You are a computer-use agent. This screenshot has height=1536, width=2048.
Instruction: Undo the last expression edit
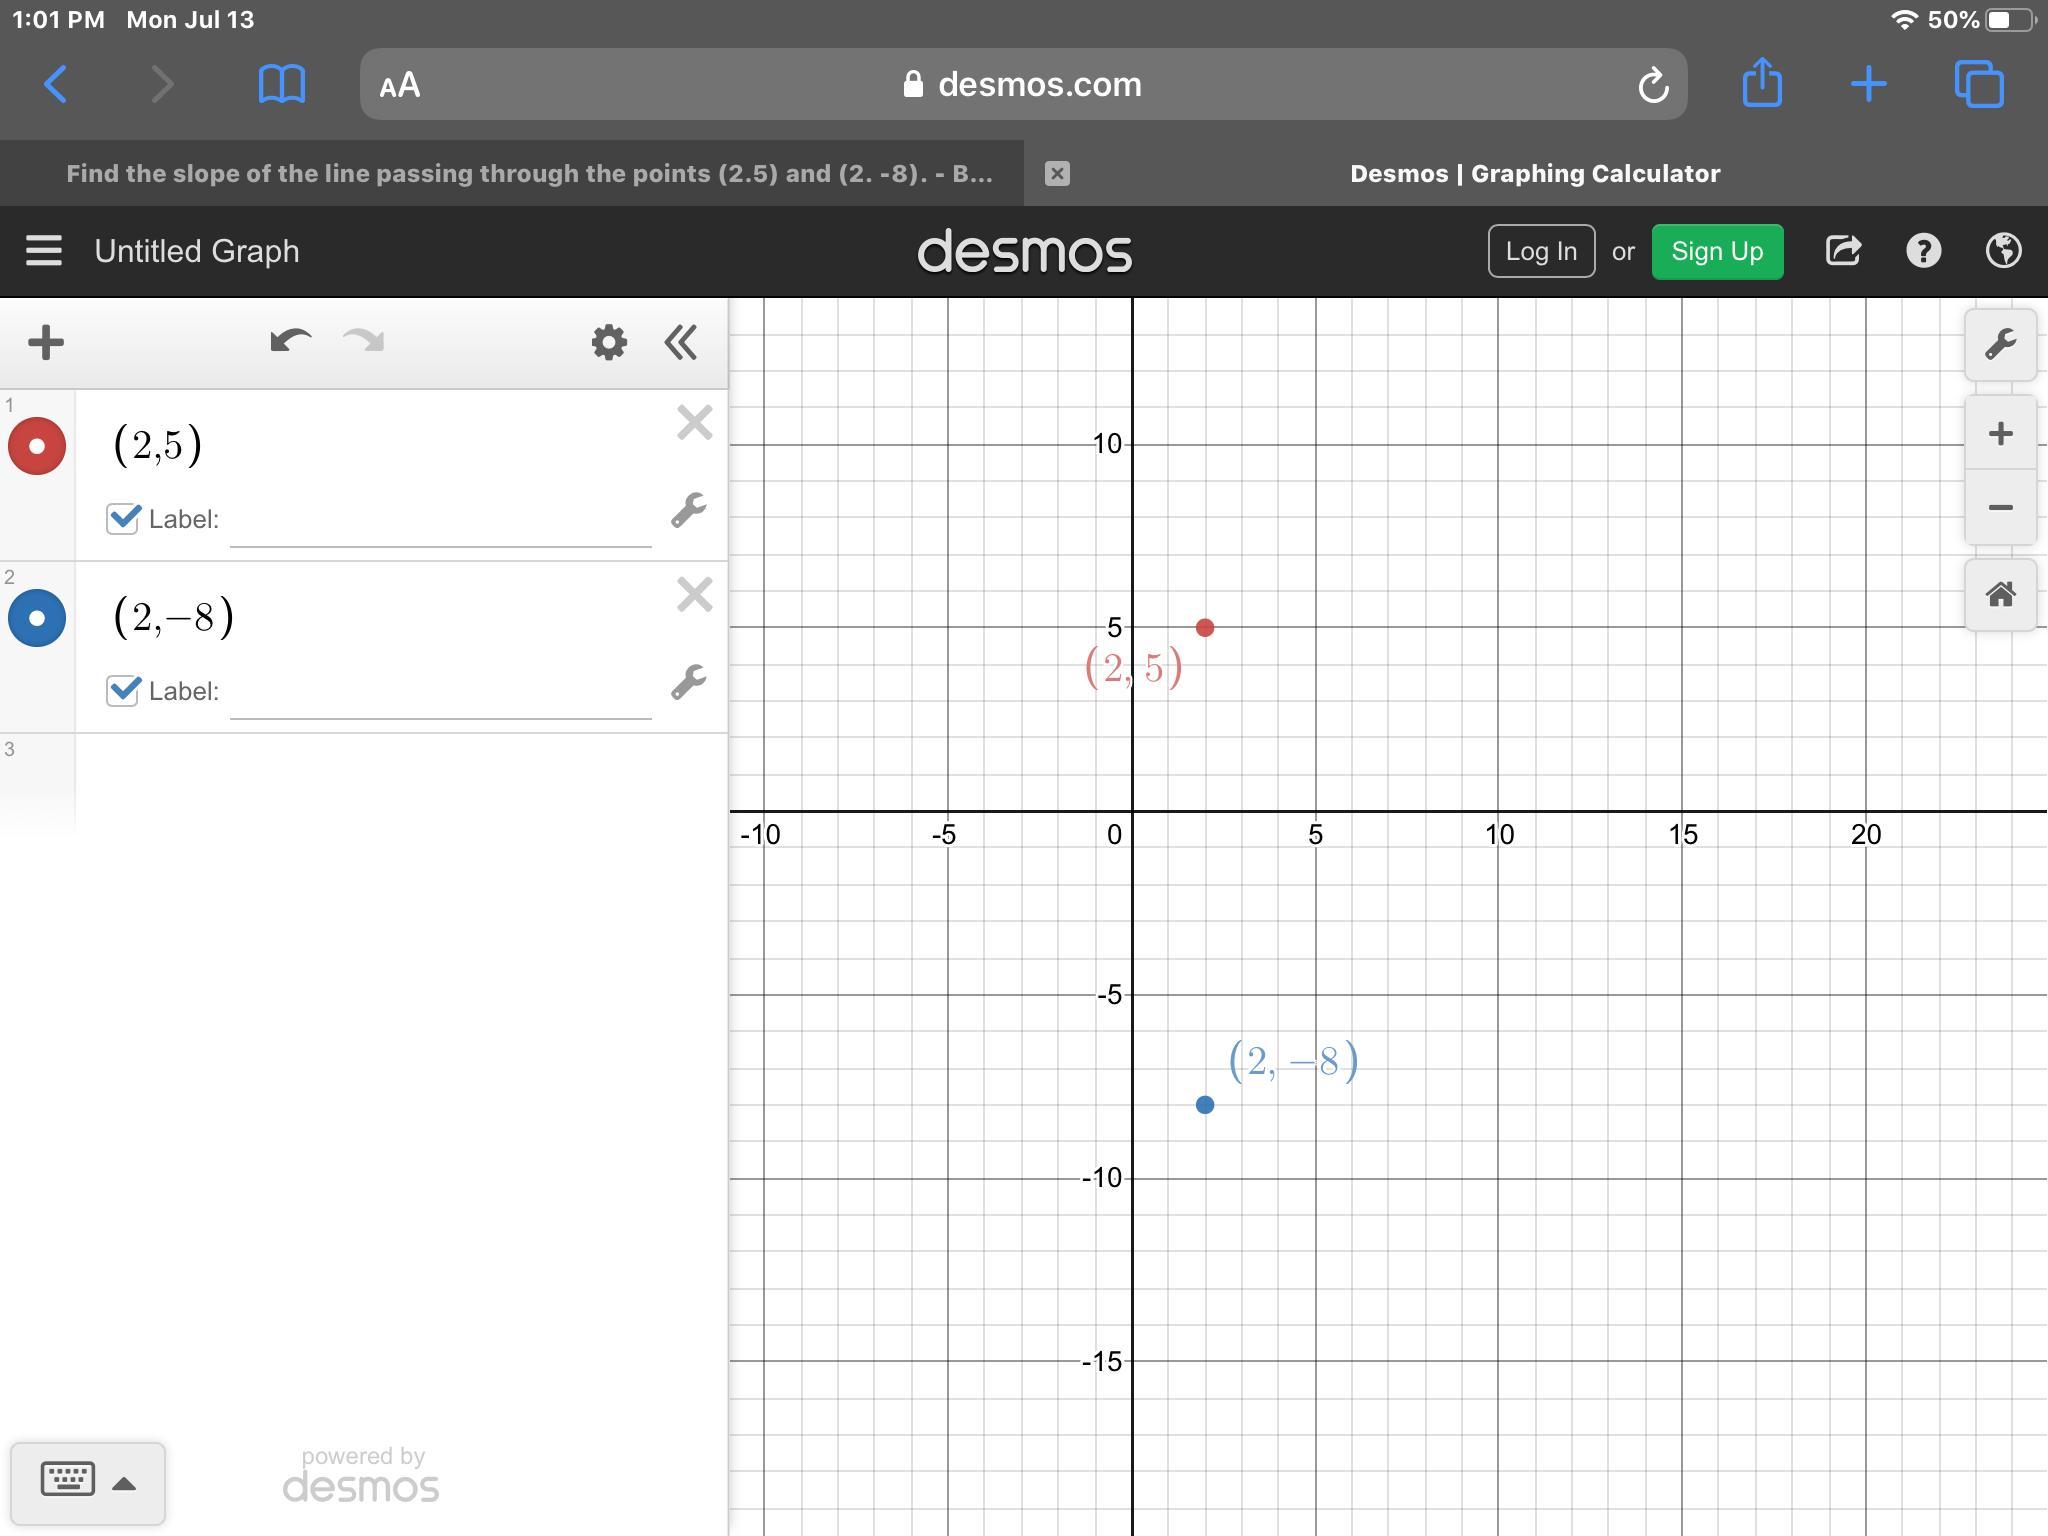coord(290,342)
